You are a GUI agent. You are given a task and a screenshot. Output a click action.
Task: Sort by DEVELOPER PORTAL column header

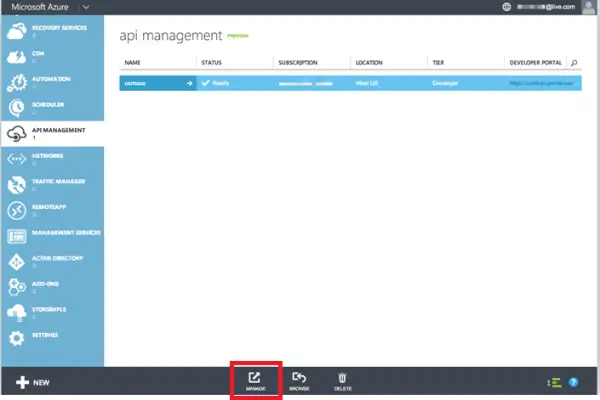pos(535,62)
